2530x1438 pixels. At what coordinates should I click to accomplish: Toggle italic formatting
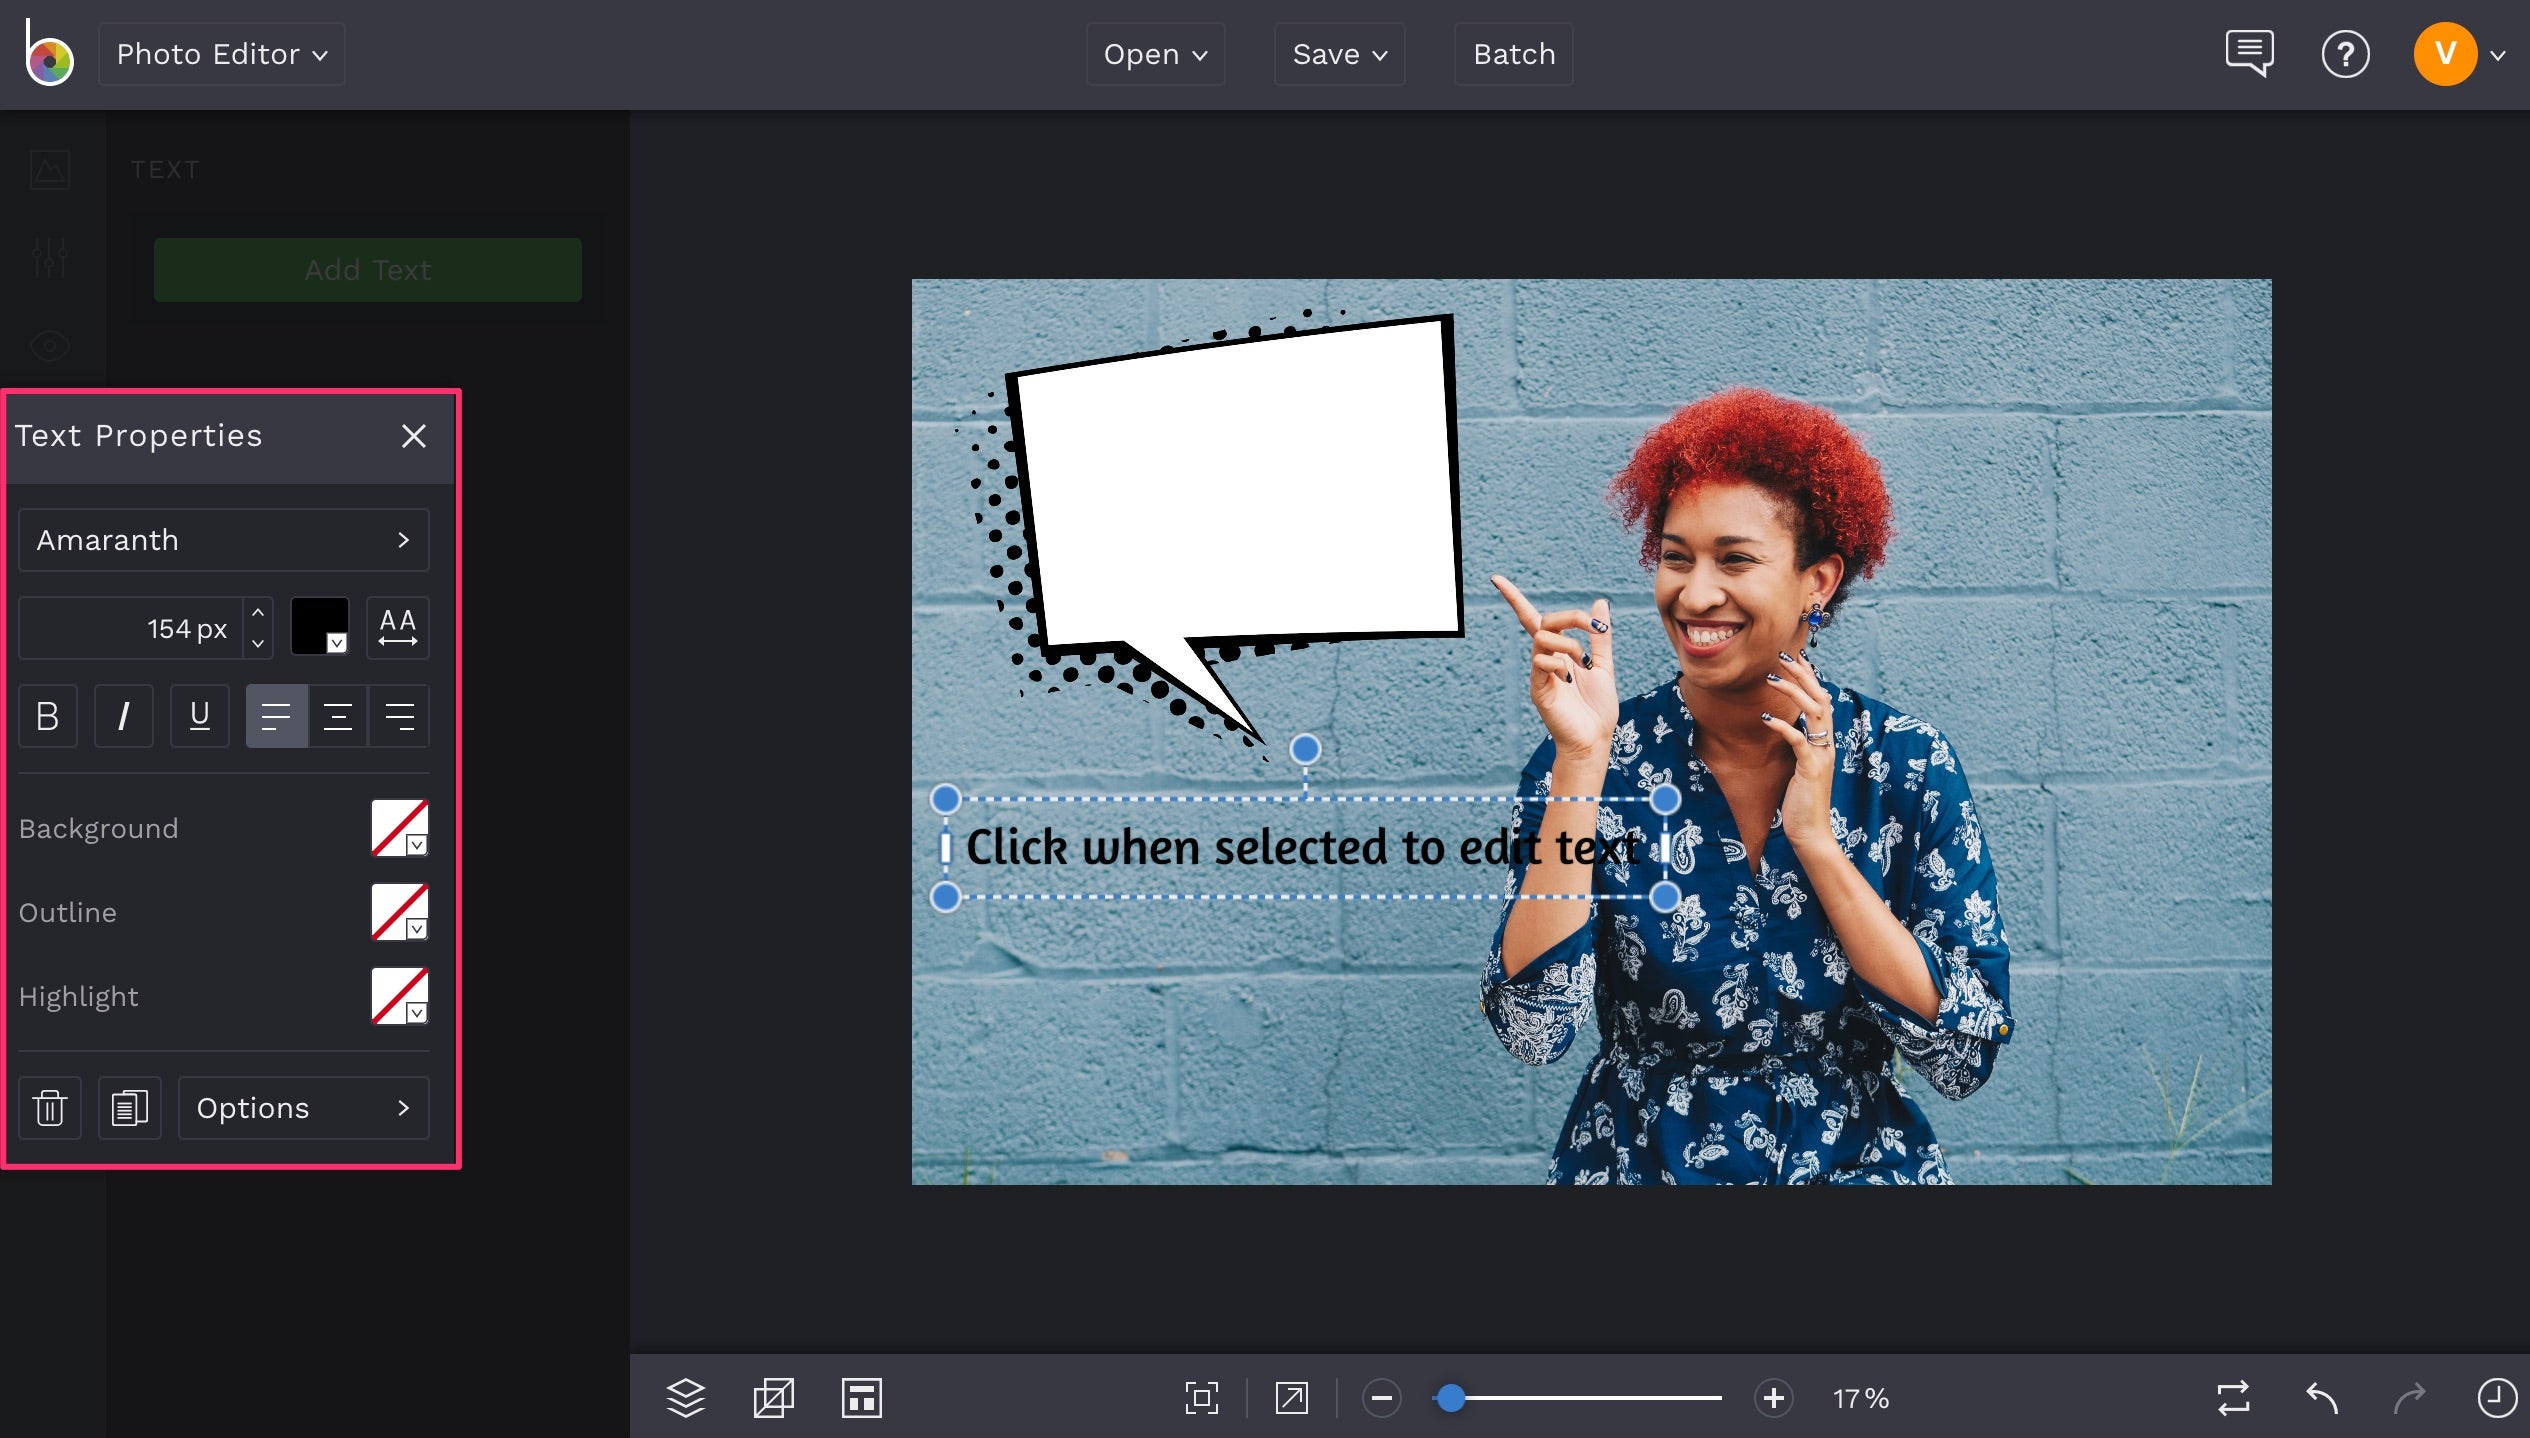pos(123,716)
